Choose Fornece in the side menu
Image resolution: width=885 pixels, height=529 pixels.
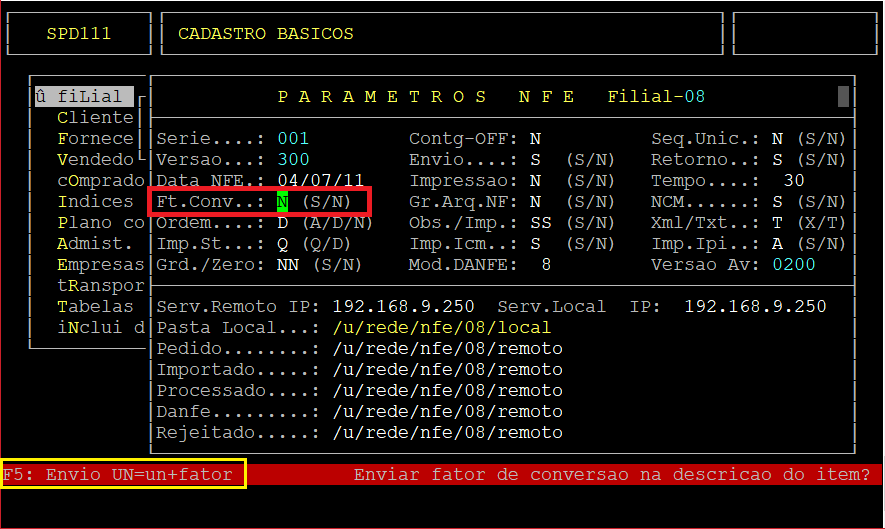click(x=95, y=139)
